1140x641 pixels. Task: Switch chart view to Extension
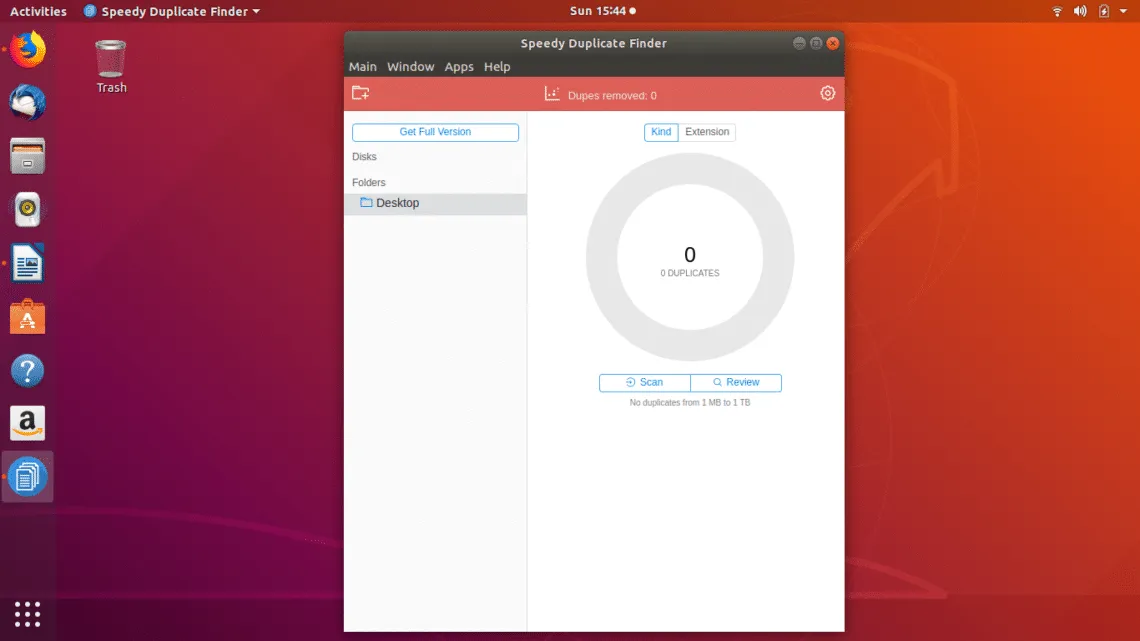(707, 132)
